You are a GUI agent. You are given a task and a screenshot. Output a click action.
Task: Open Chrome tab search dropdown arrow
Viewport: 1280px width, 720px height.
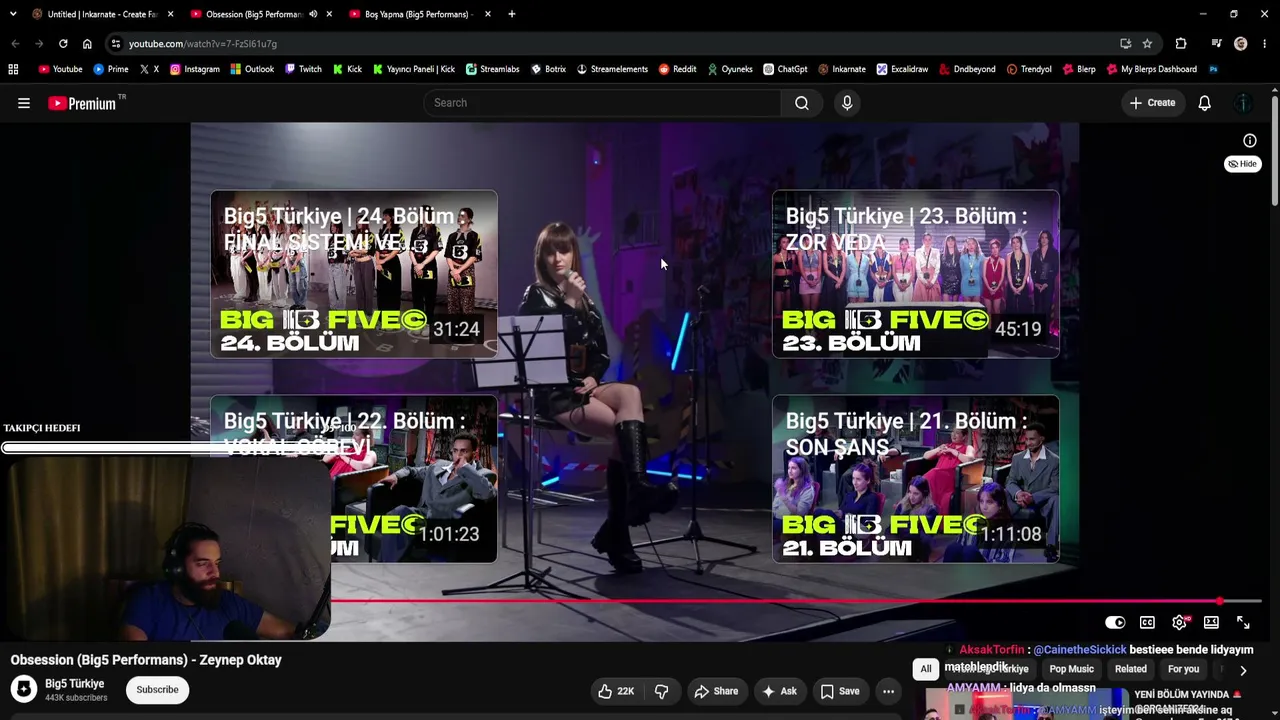[13, 14]
